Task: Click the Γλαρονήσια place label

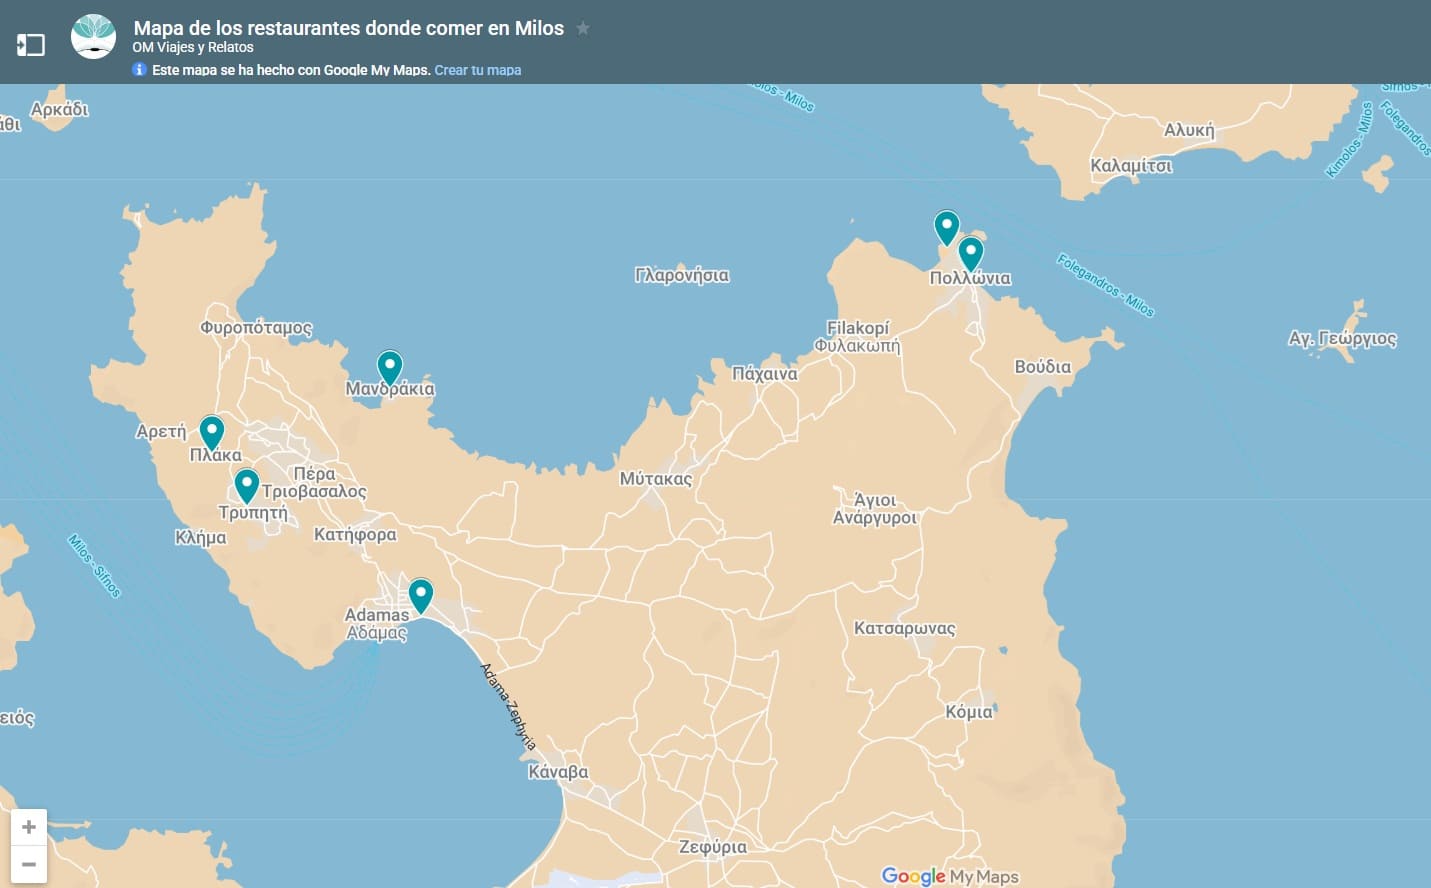Action: point(682,275)
